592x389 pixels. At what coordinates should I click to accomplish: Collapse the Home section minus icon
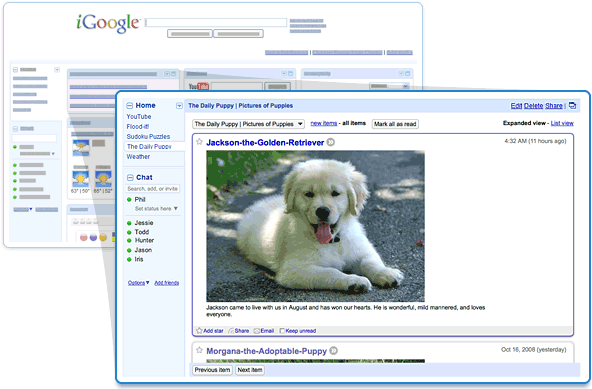tap(130, 106)
